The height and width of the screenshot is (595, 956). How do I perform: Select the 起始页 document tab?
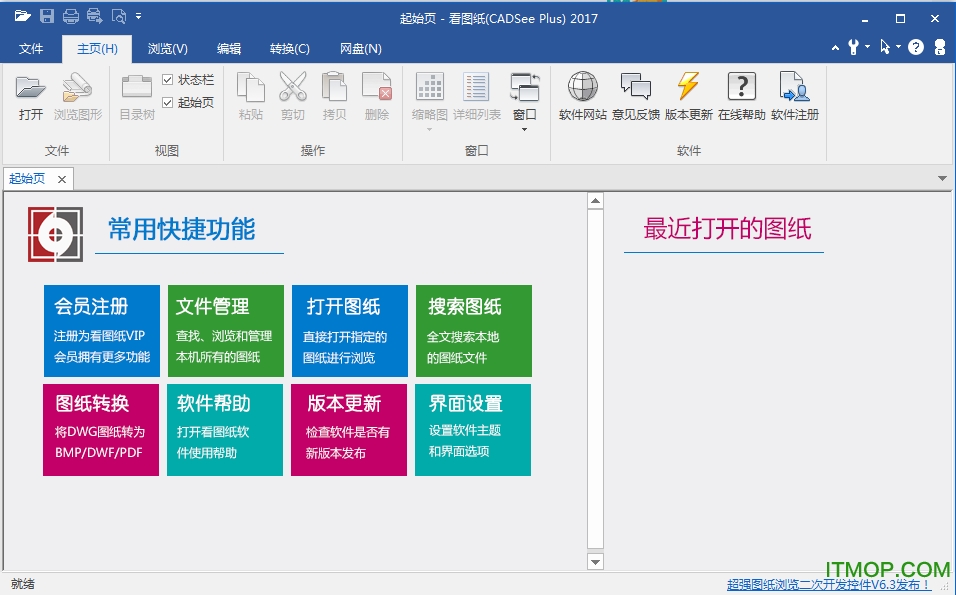(28, 179)
